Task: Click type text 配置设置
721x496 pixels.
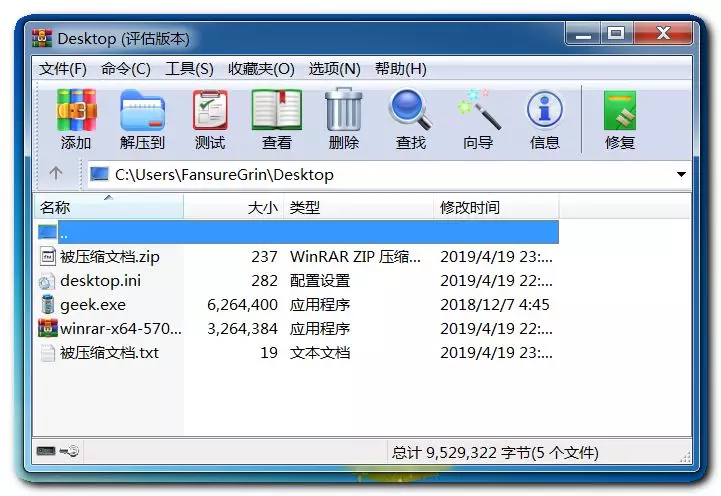Action: point(320,280)
